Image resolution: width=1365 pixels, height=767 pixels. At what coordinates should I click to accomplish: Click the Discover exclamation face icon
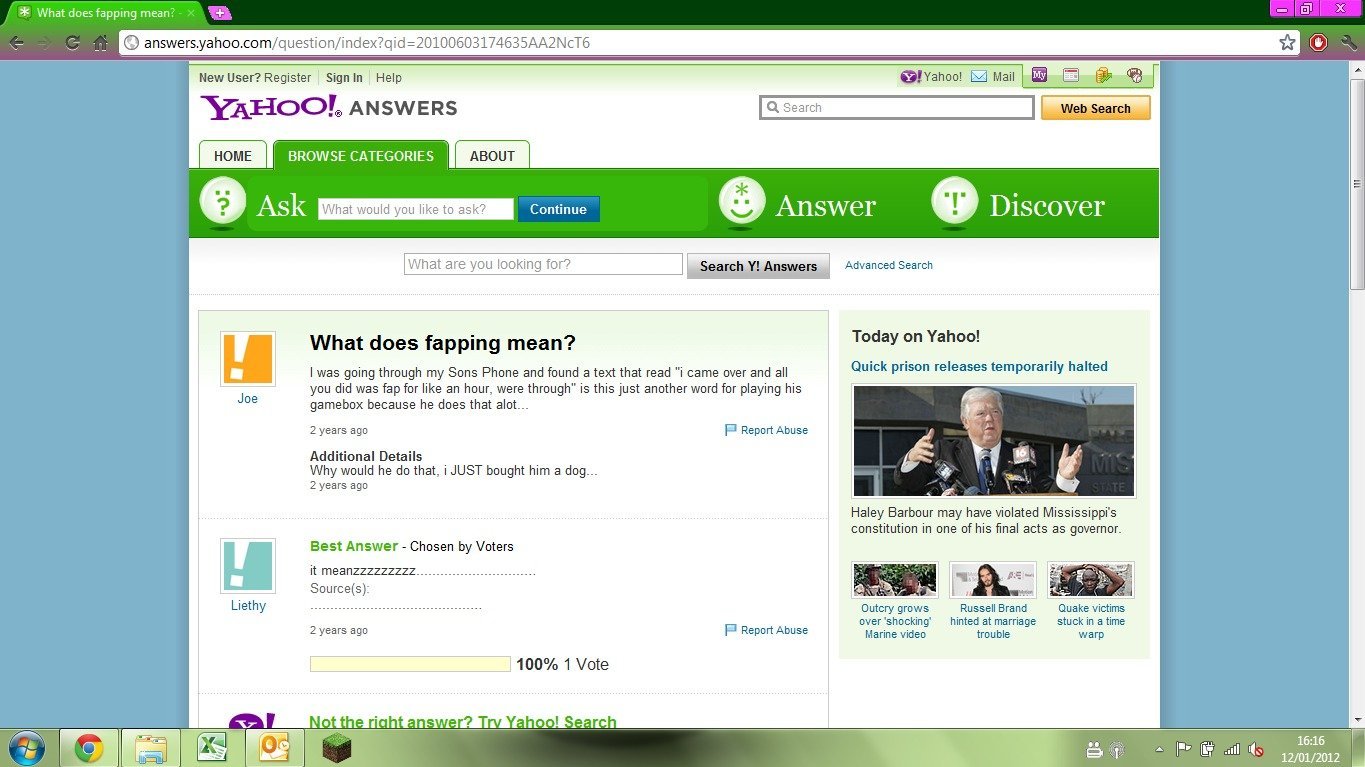(955, 202)
